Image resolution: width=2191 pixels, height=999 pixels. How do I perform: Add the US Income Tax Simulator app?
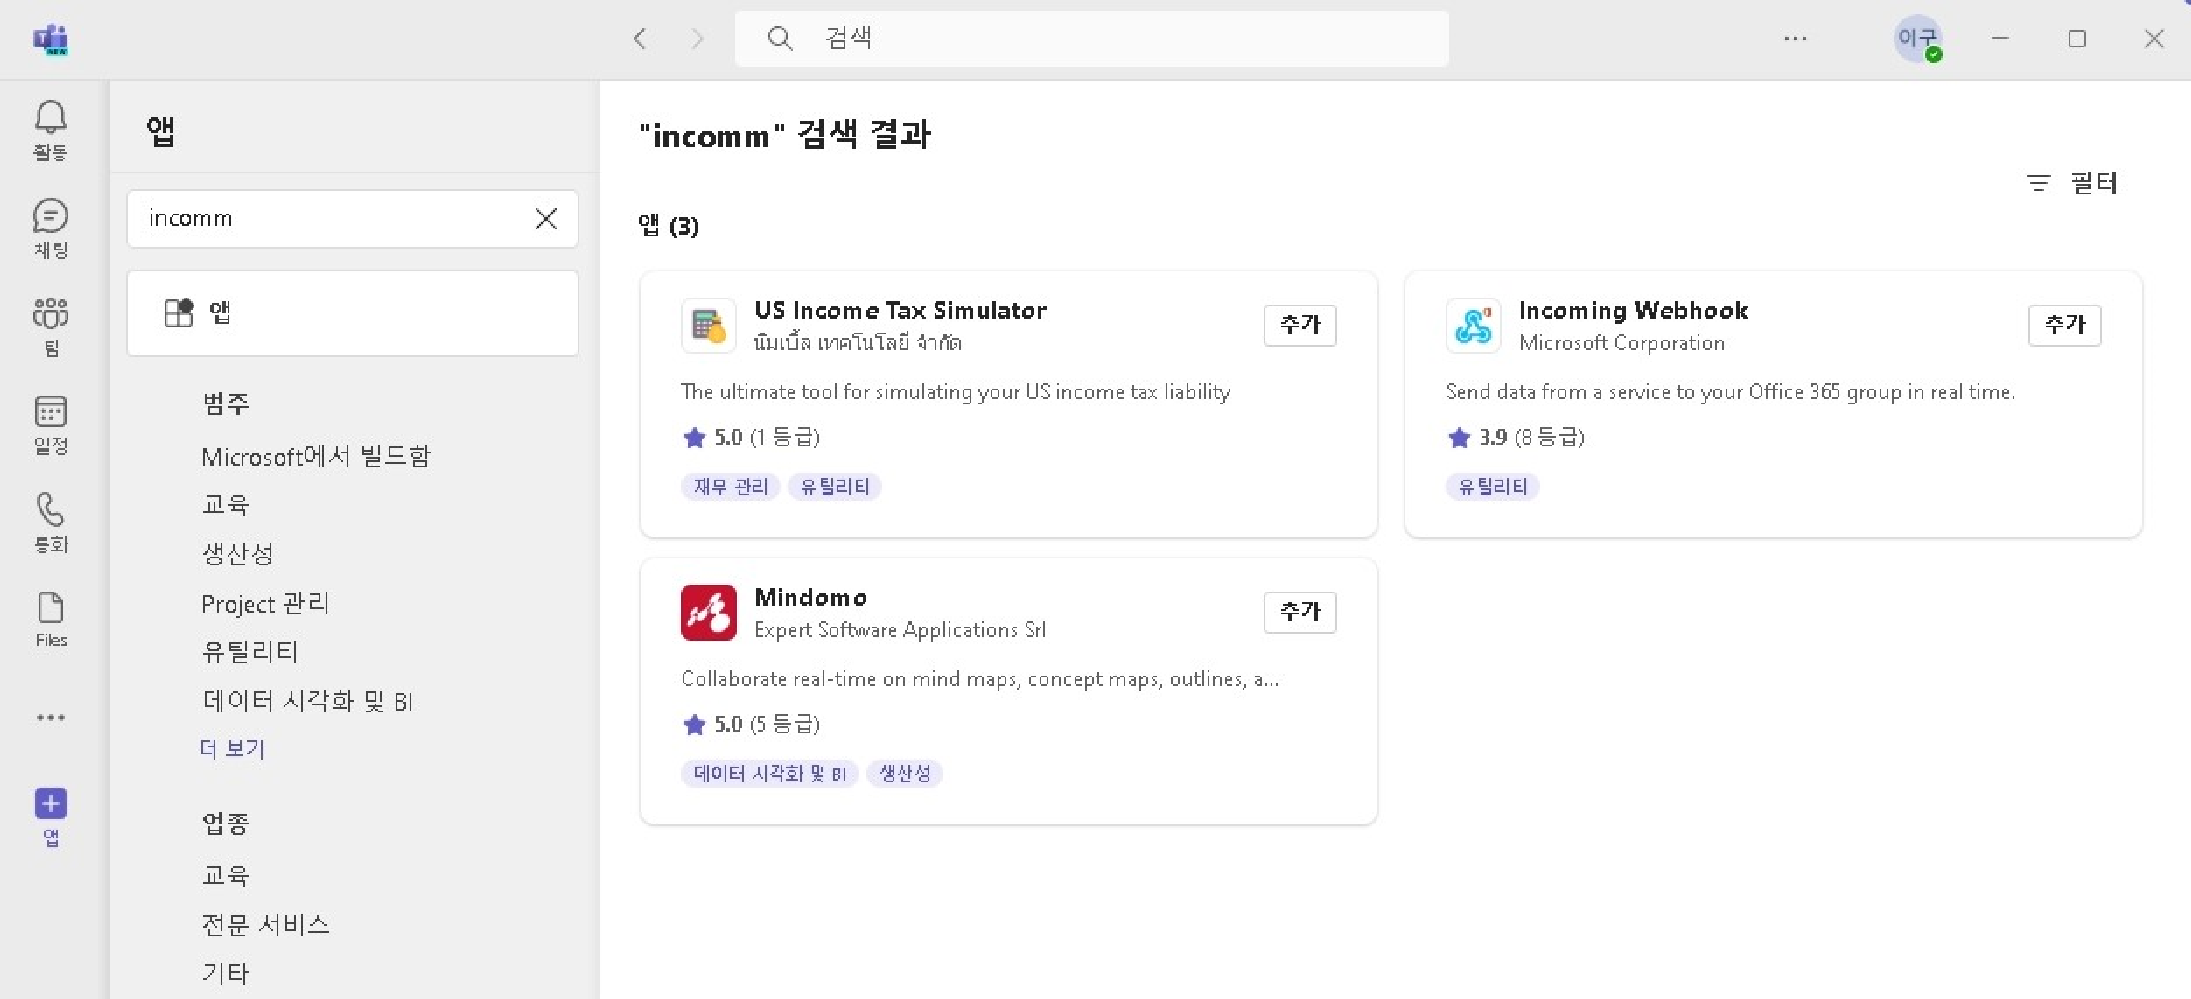click(1299, 325)
